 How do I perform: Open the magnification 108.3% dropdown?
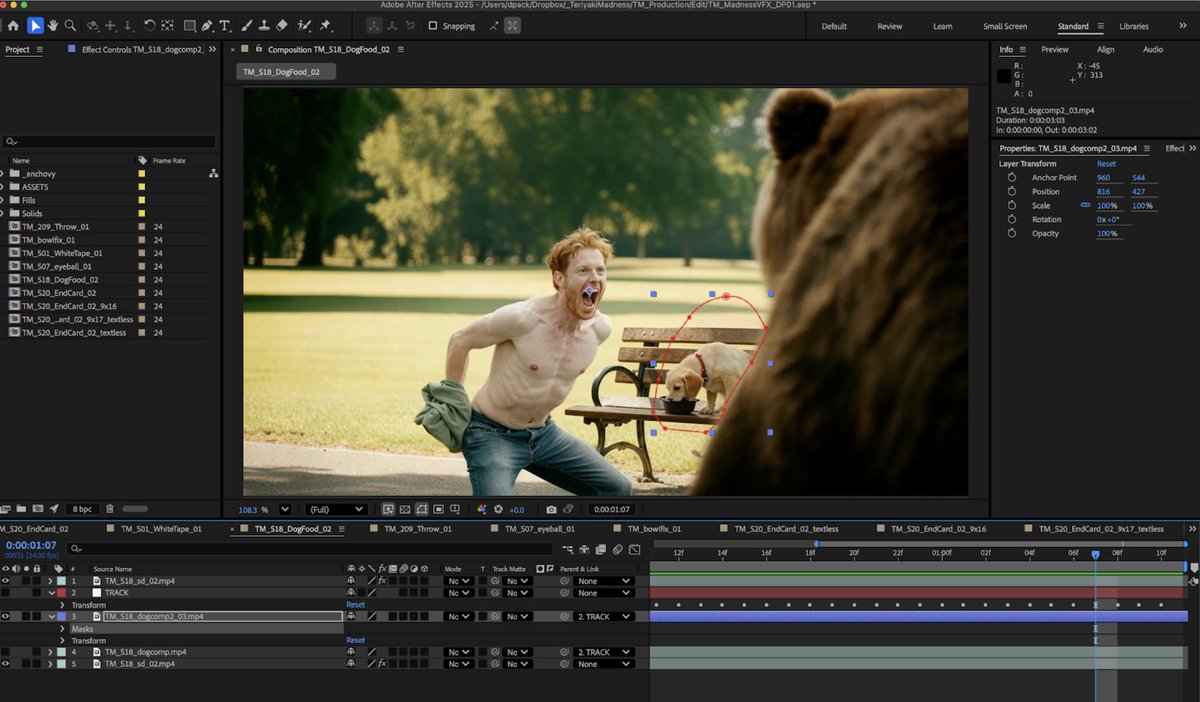(x=285, y=510)
